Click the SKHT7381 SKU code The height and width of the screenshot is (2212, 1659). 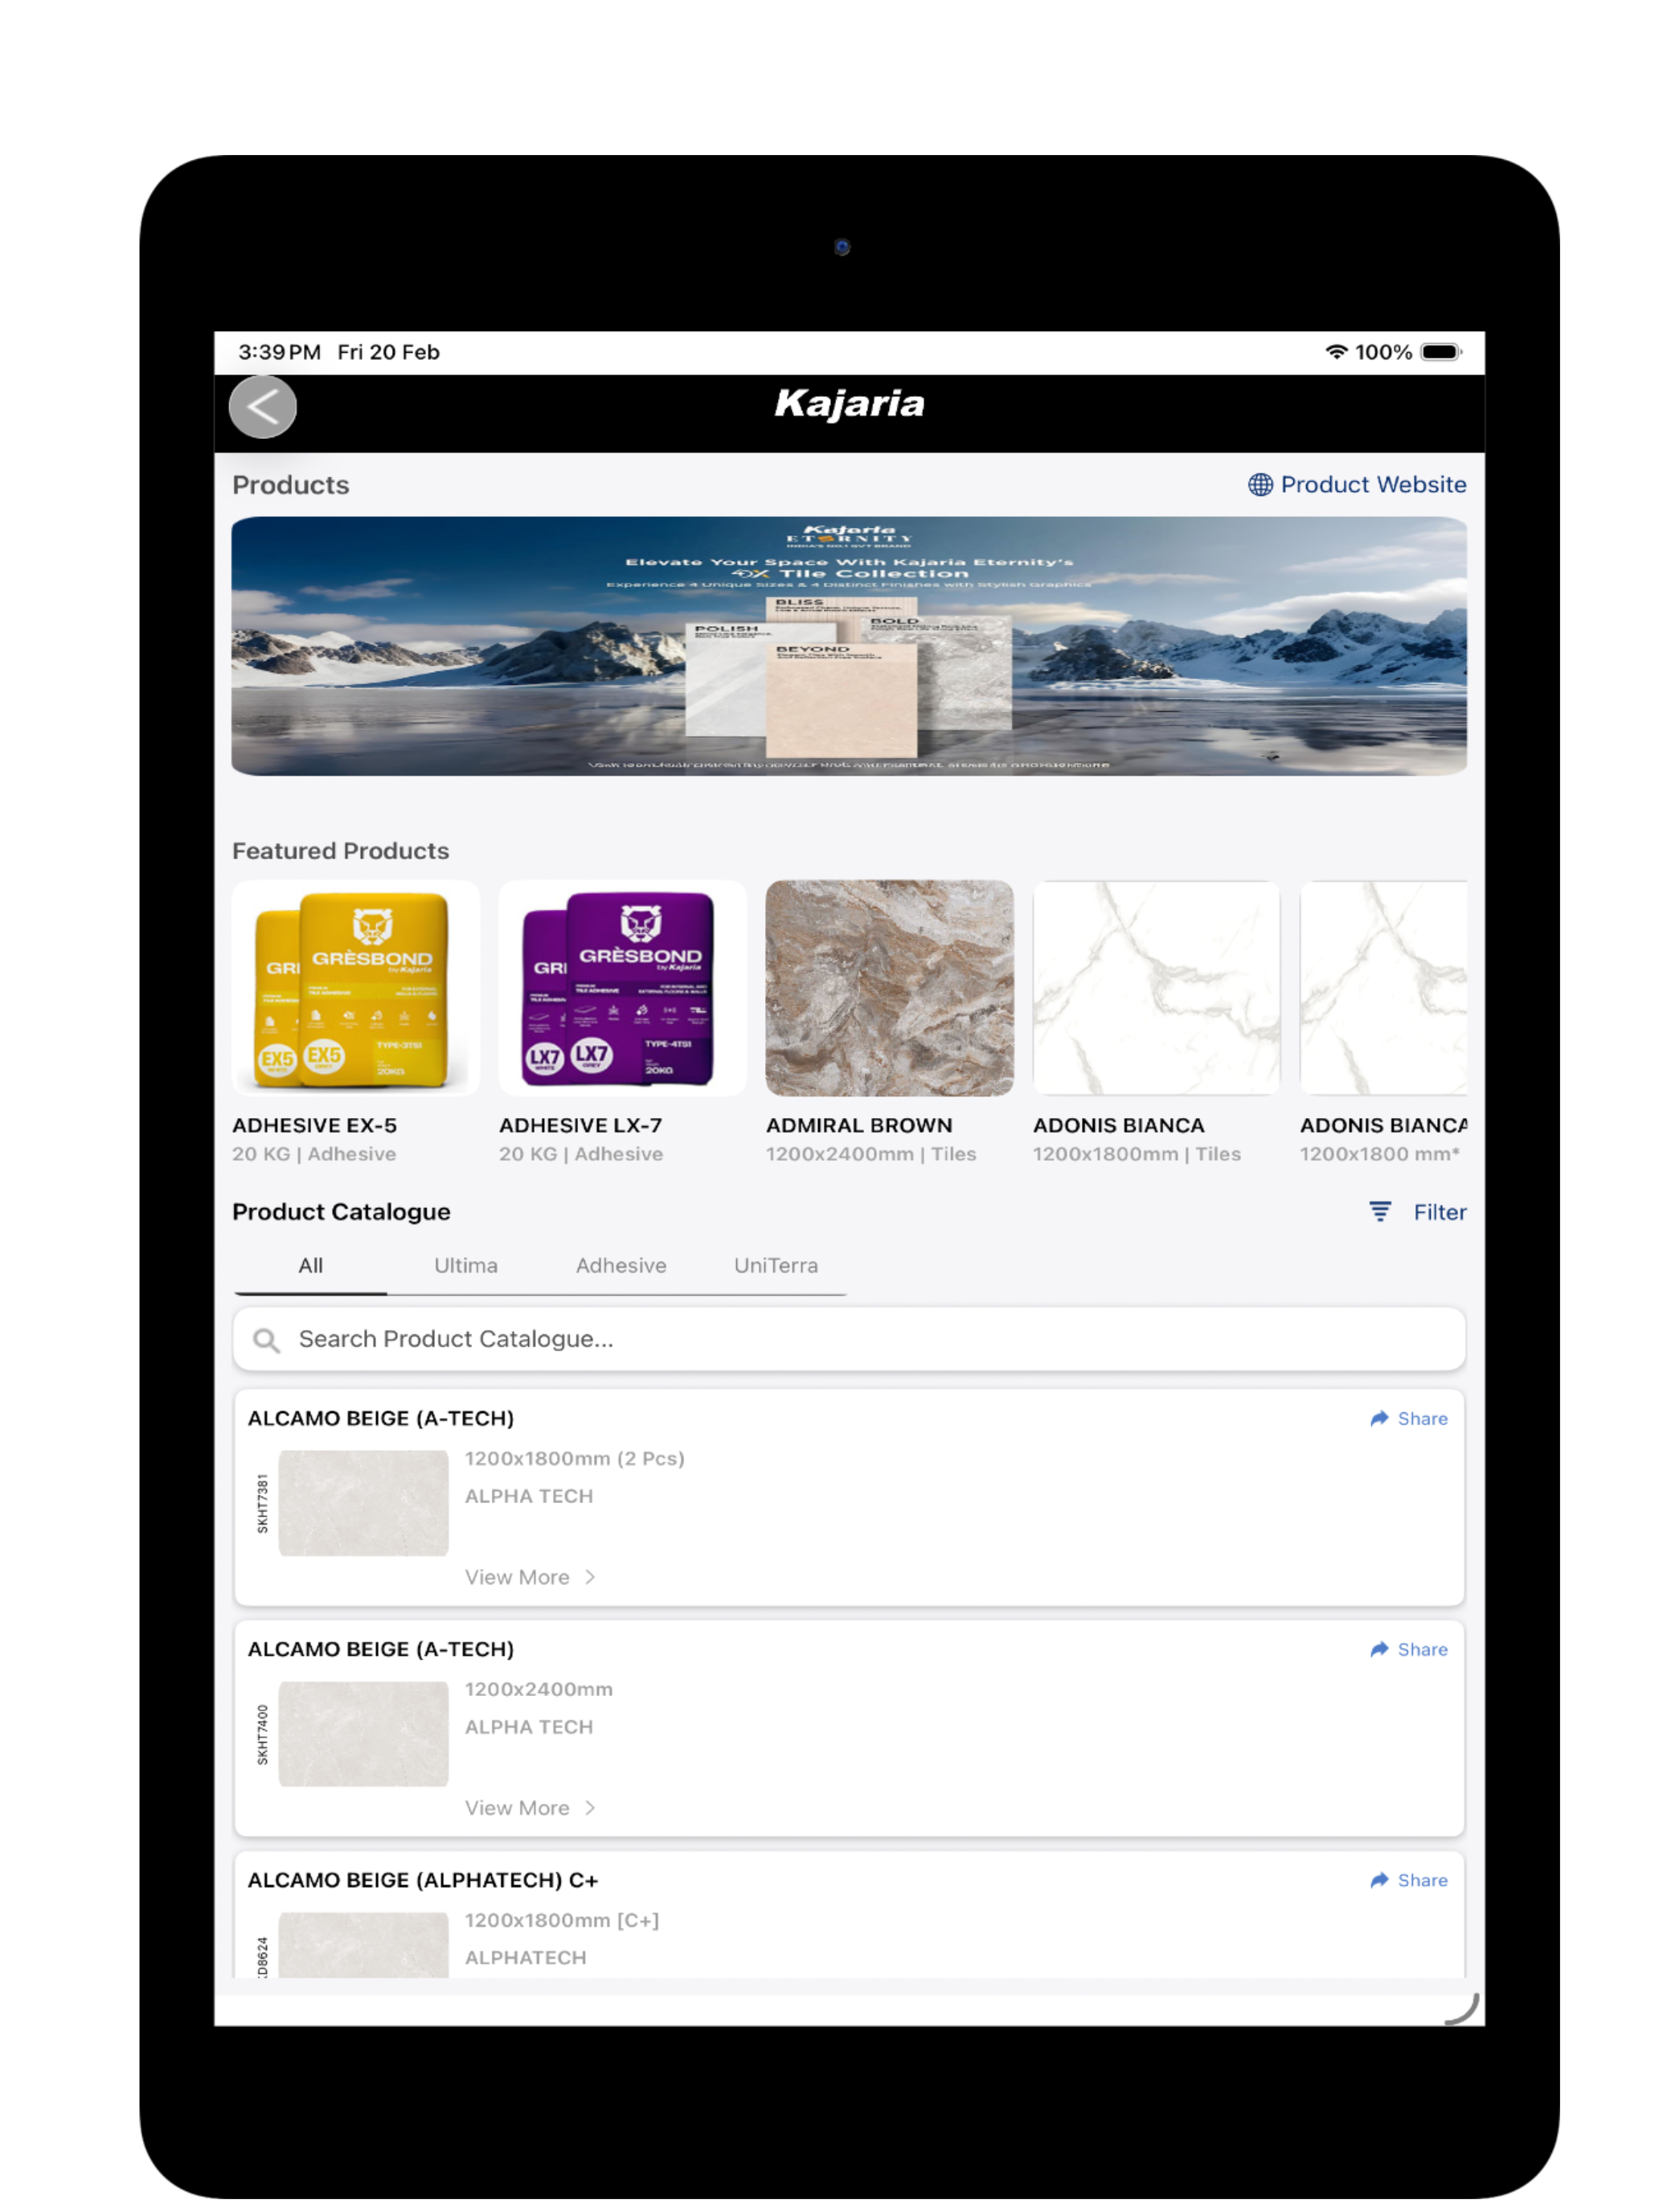click(x=263, y=1503)
